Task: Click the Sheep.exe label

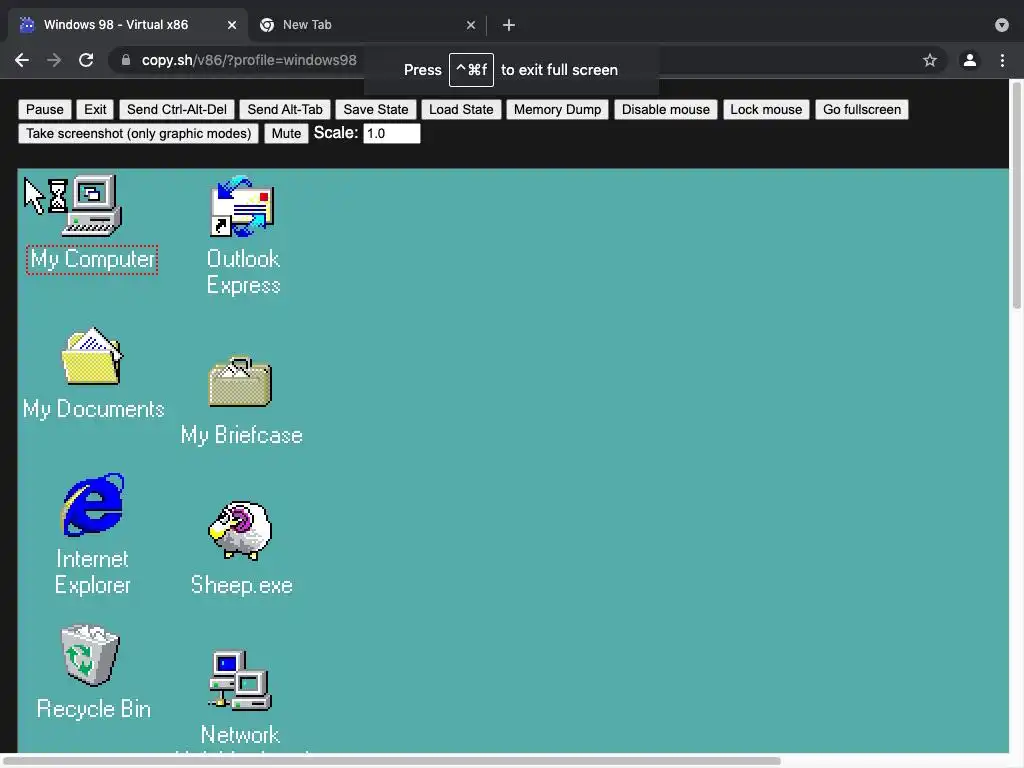Action: (x=242, y=584)
